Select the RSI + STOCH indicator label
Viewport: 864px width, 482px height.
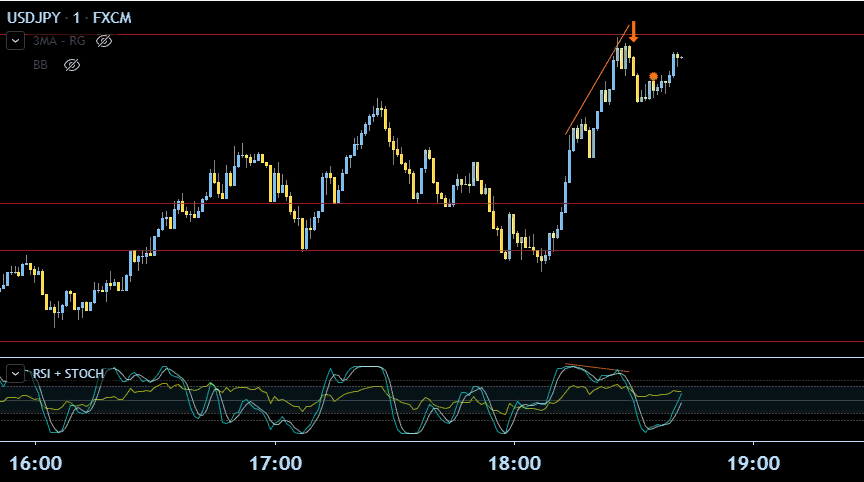[x=67, y=373]
